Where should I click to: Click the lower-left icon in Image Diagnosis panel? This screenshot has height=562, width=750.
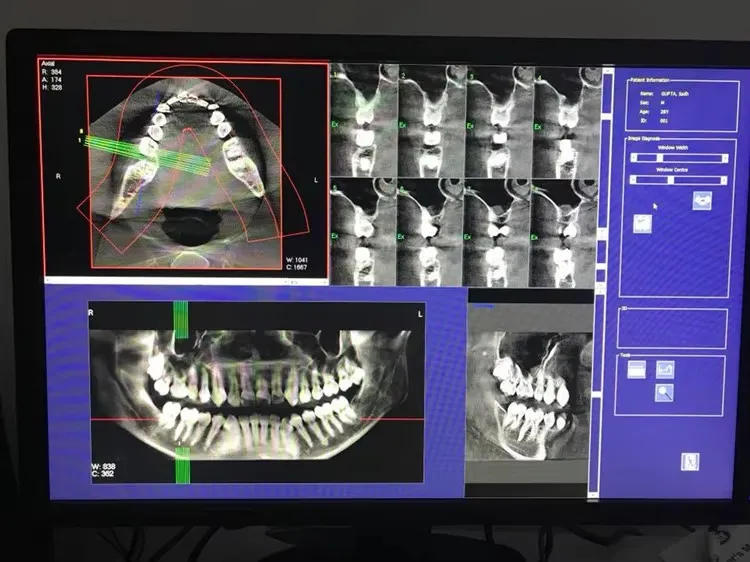643,225
